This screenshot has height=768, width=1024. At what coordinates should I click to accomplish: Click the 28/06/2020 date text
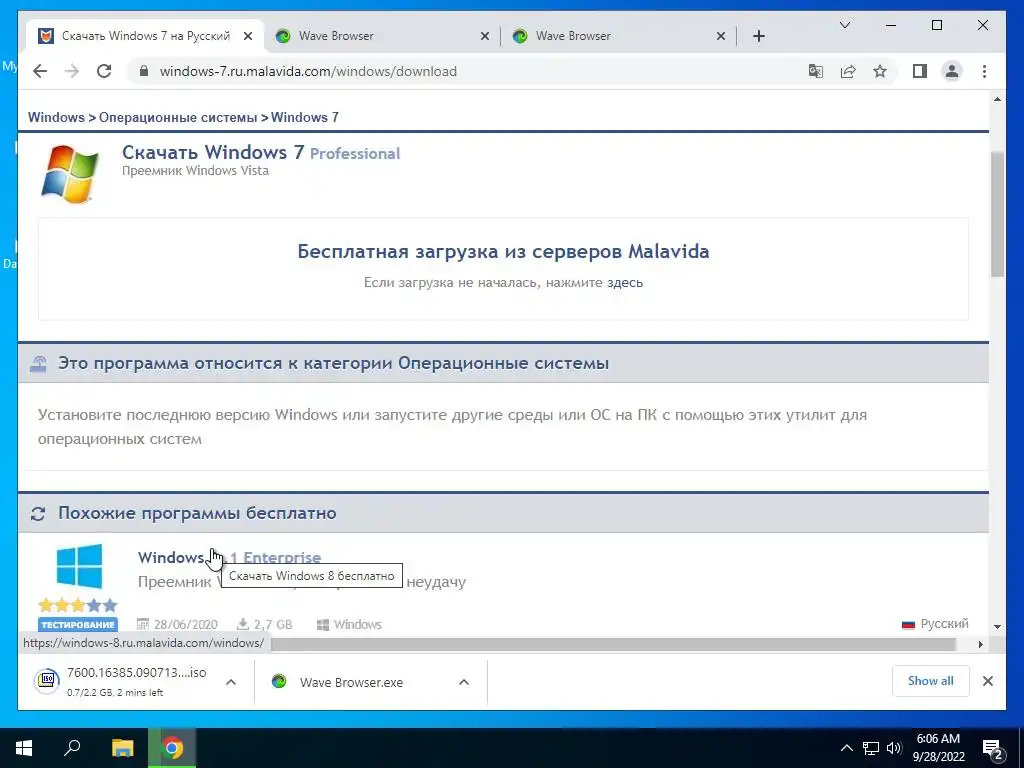click(x=185, y=624)
